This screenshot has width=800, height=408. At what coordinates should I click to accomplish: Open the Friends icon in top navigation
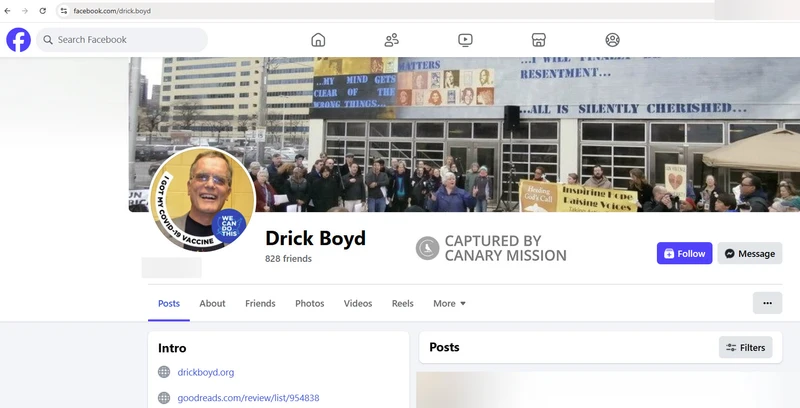click(391, 40)
